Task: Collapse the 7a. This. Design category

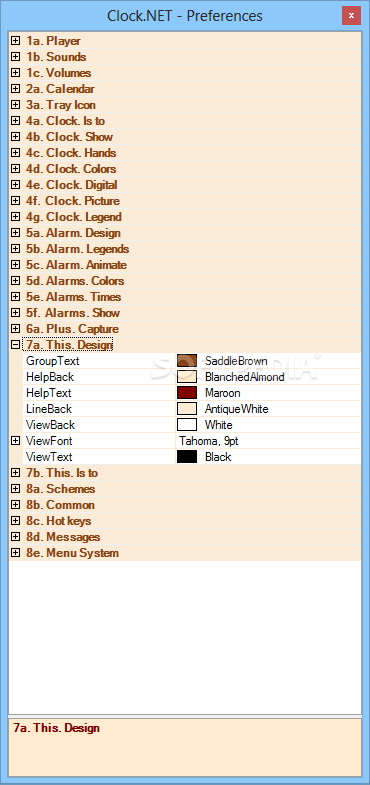Action: tap(16, 345)
